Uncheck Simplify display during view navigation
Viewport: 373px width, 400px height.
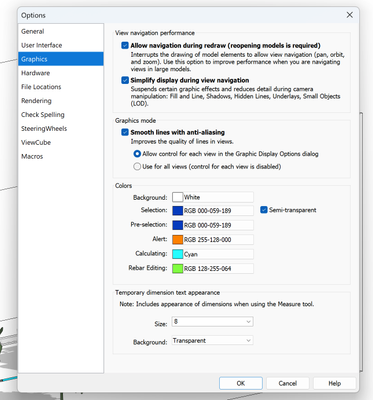coord(125,80)
